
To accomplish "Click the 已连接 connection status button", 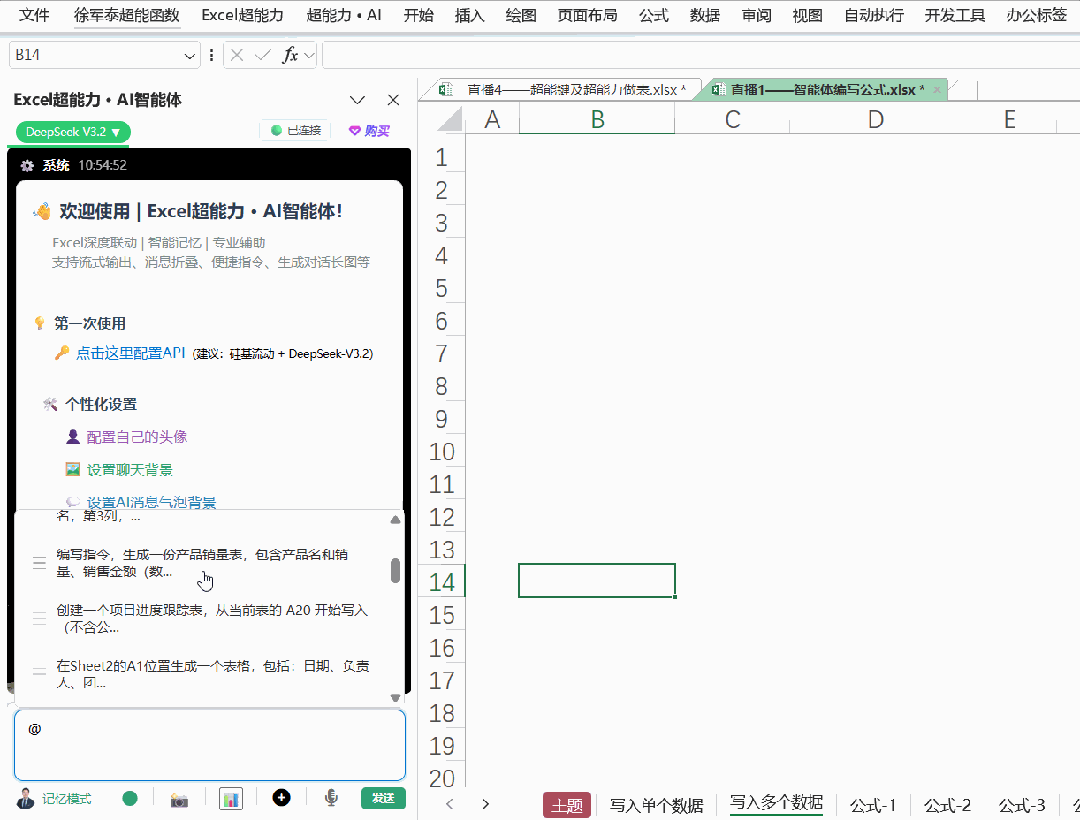I will (296, 130).
